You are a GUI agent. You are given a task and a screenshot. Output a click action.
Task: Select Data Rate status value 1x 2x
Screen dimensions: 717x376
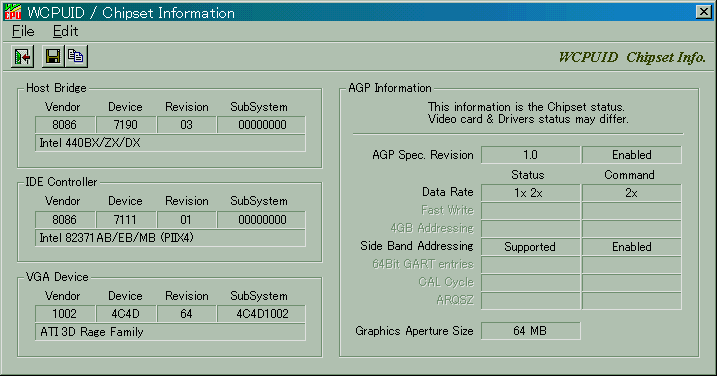(530, 193)
